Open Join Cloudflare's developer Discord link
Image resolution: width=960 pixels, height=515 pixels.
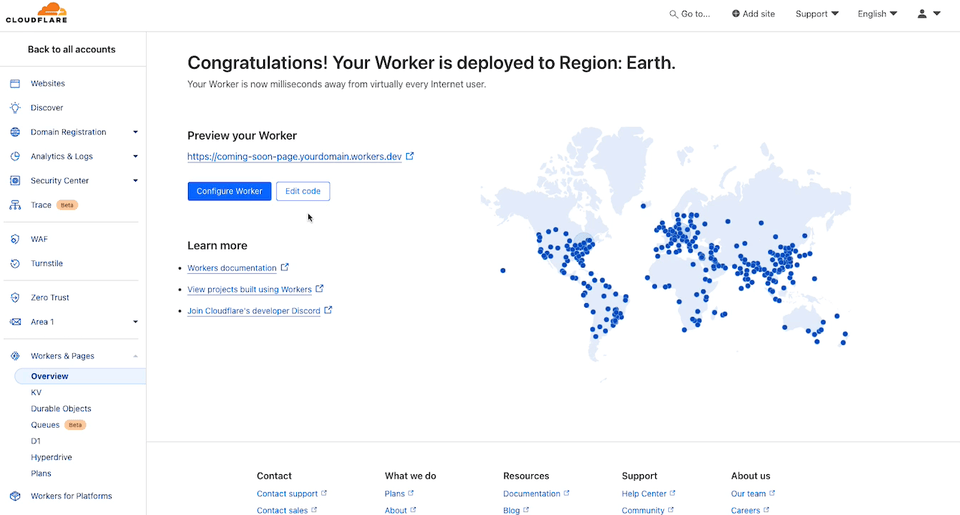click(x=254, y=311)
